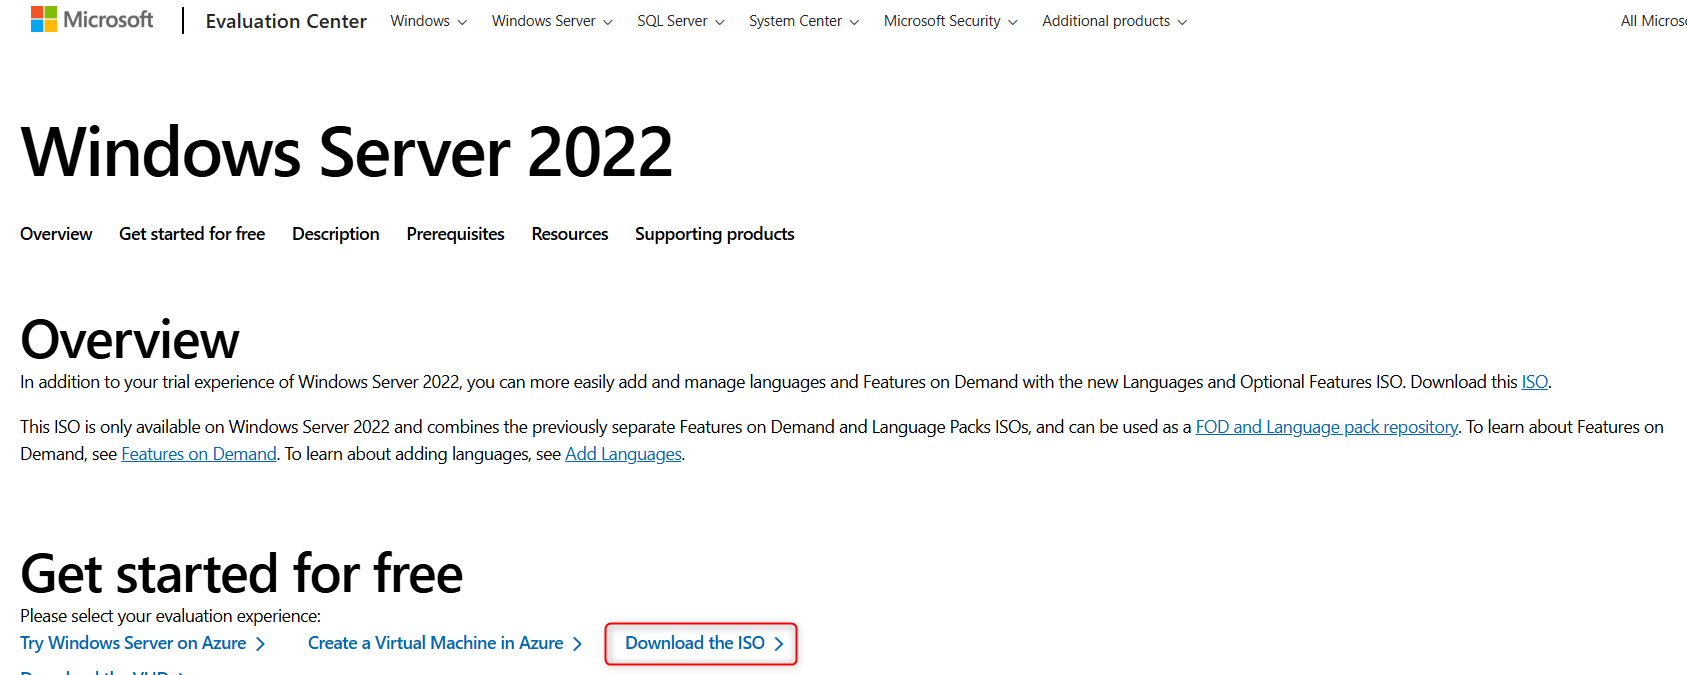Click the Overview section heading

click(130, 340)
